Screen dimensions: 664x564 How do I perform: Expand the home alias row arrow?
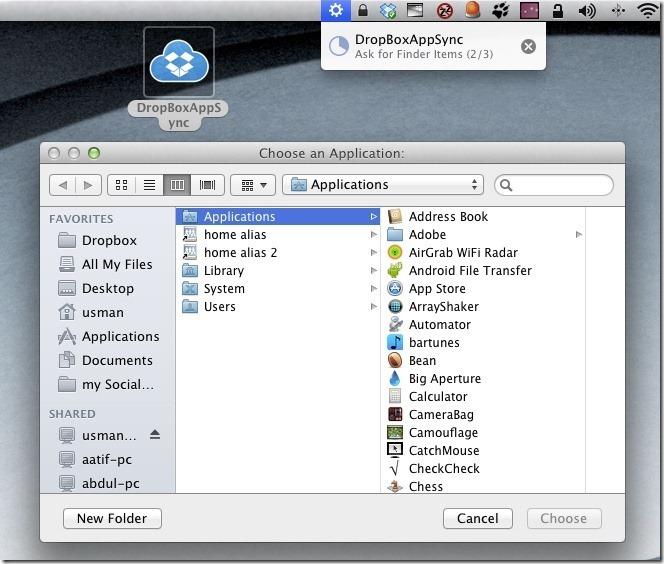[374, 235]
